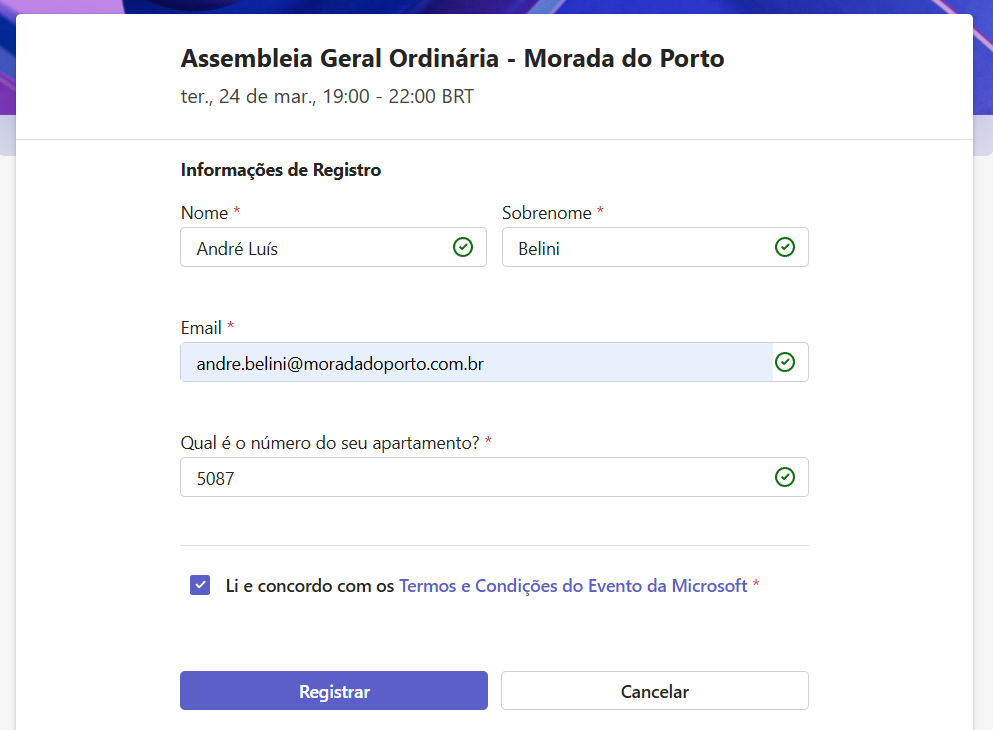
Task: Click the checkmark icon in the apartment number field
Action: (785, 477)
